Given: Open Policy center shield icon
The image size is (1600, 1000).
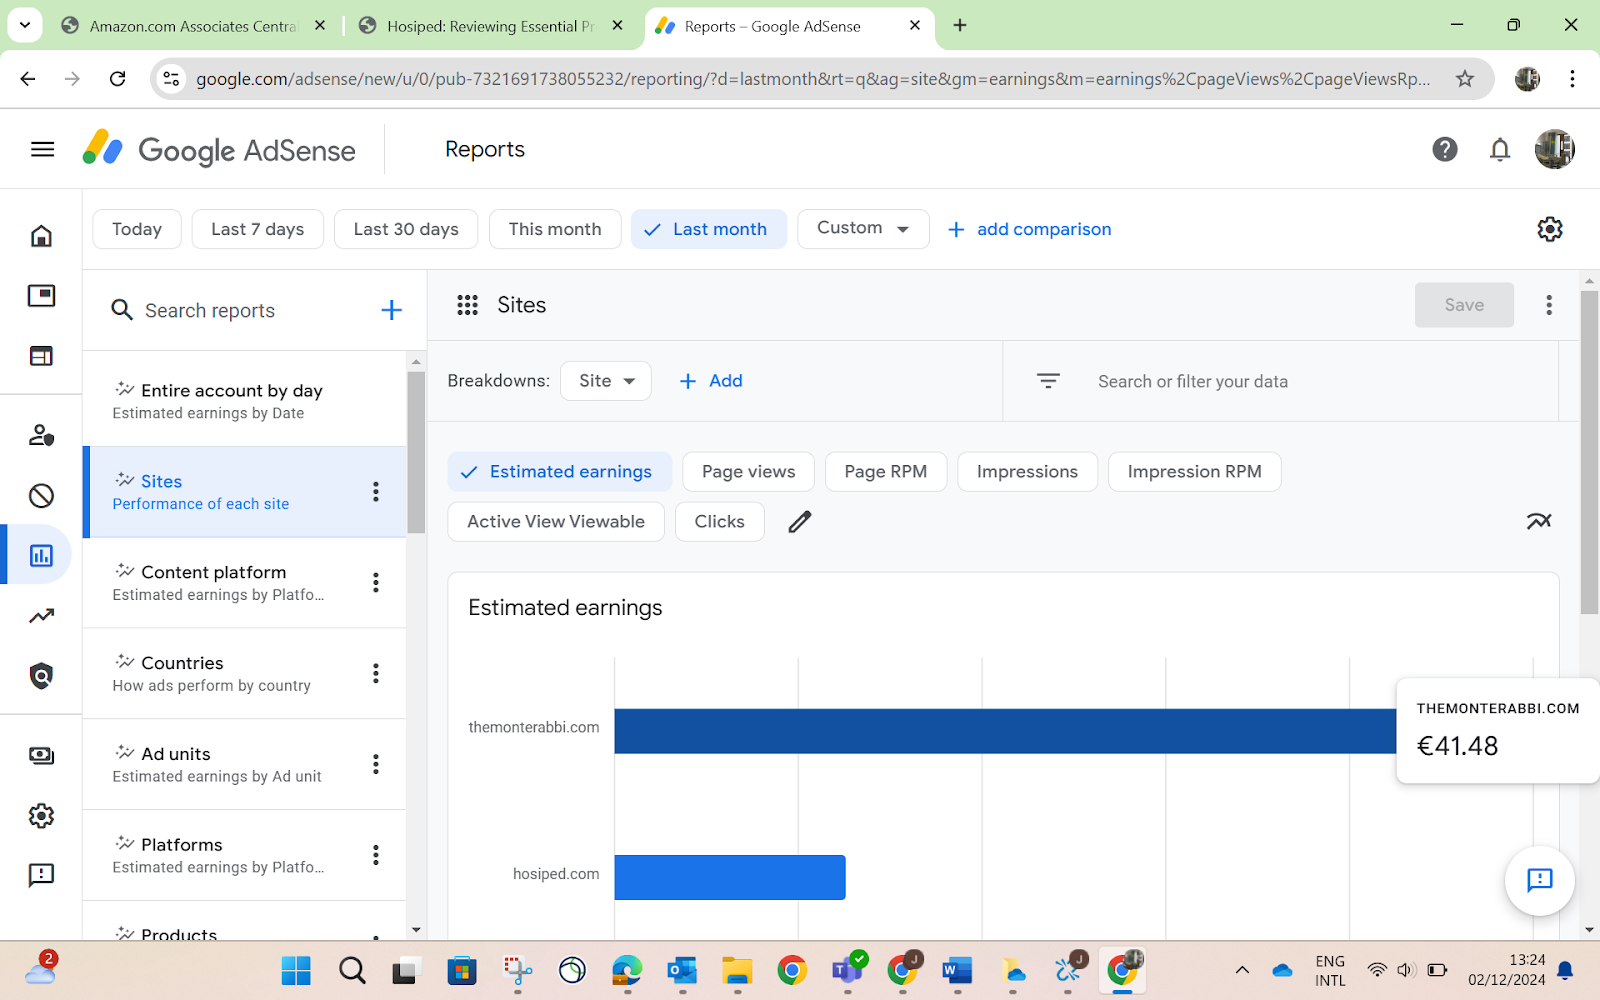Looking at the screenshot, I should tap(41, 676).
